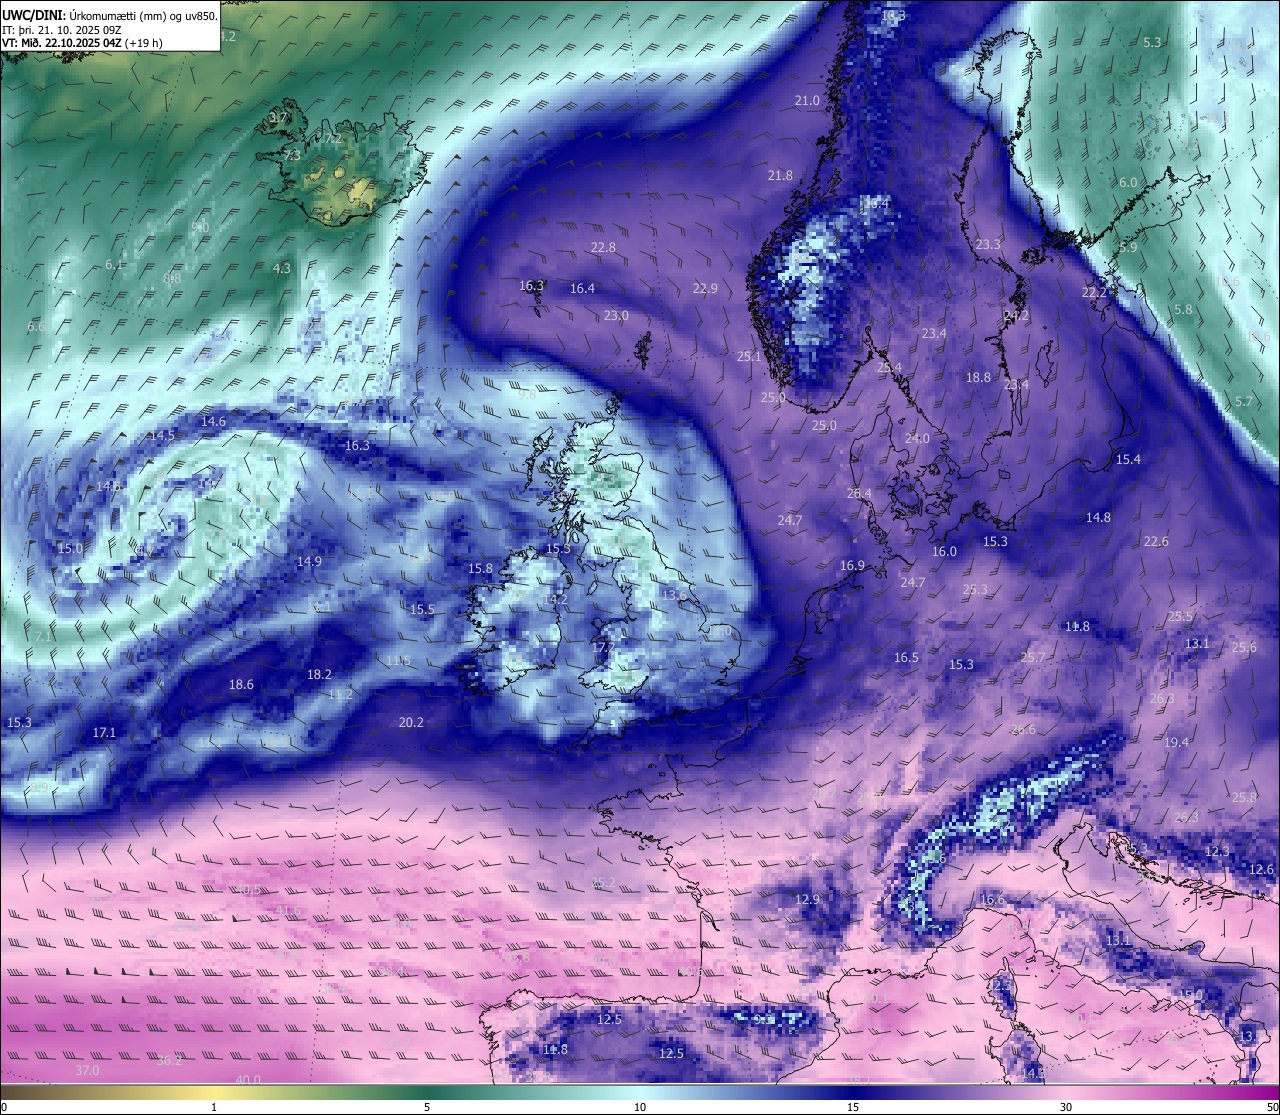
Task: Click the map value 22.6 over eastern Europe
Action: click(1156, 541)
